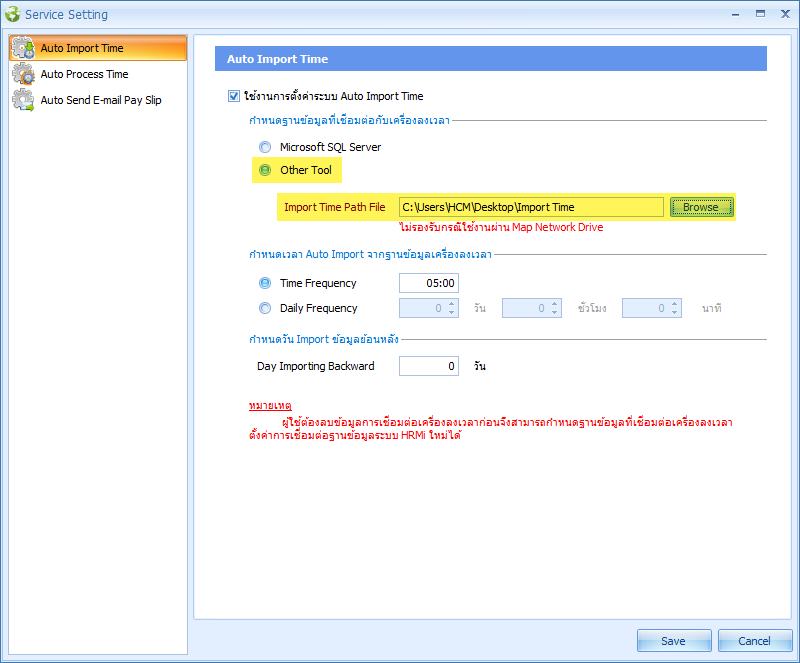This screenshot has height=663, width=800.
Task: Click the Save button
Action: [674, 641]
